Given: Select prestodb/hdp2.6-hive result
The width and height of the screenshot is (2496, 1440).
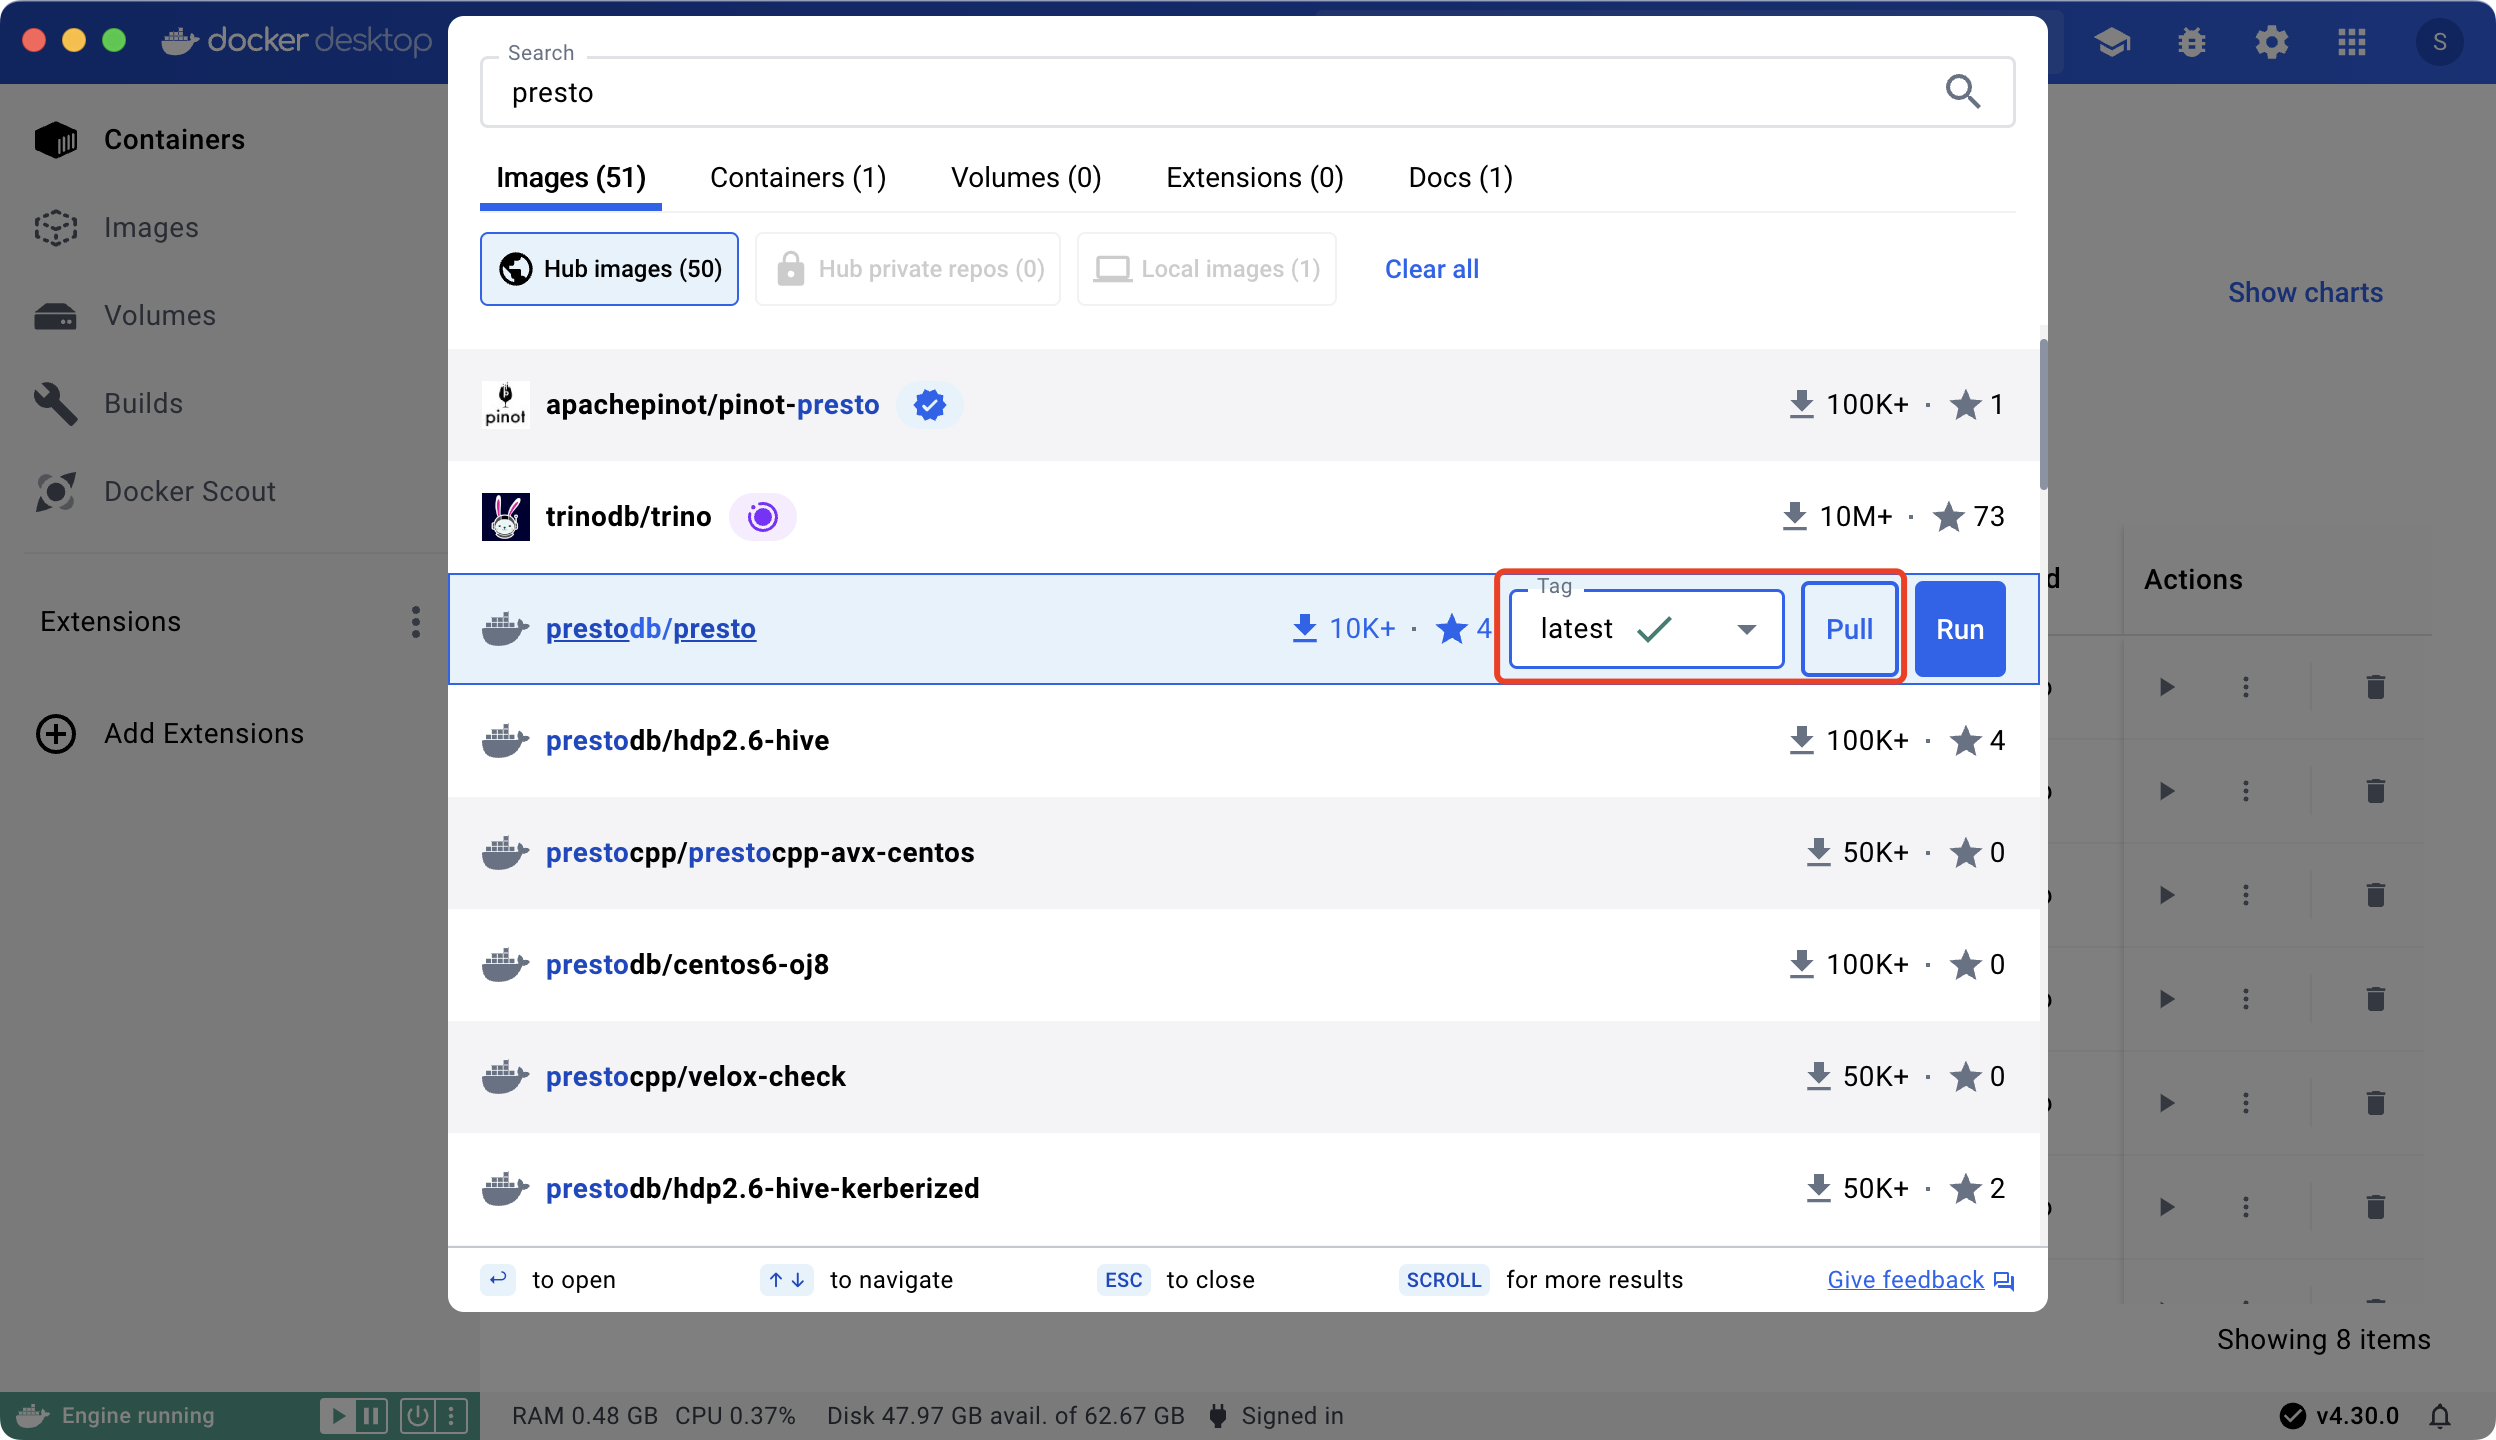Looking at the screenshot, I should click(x=1243, y=741).
